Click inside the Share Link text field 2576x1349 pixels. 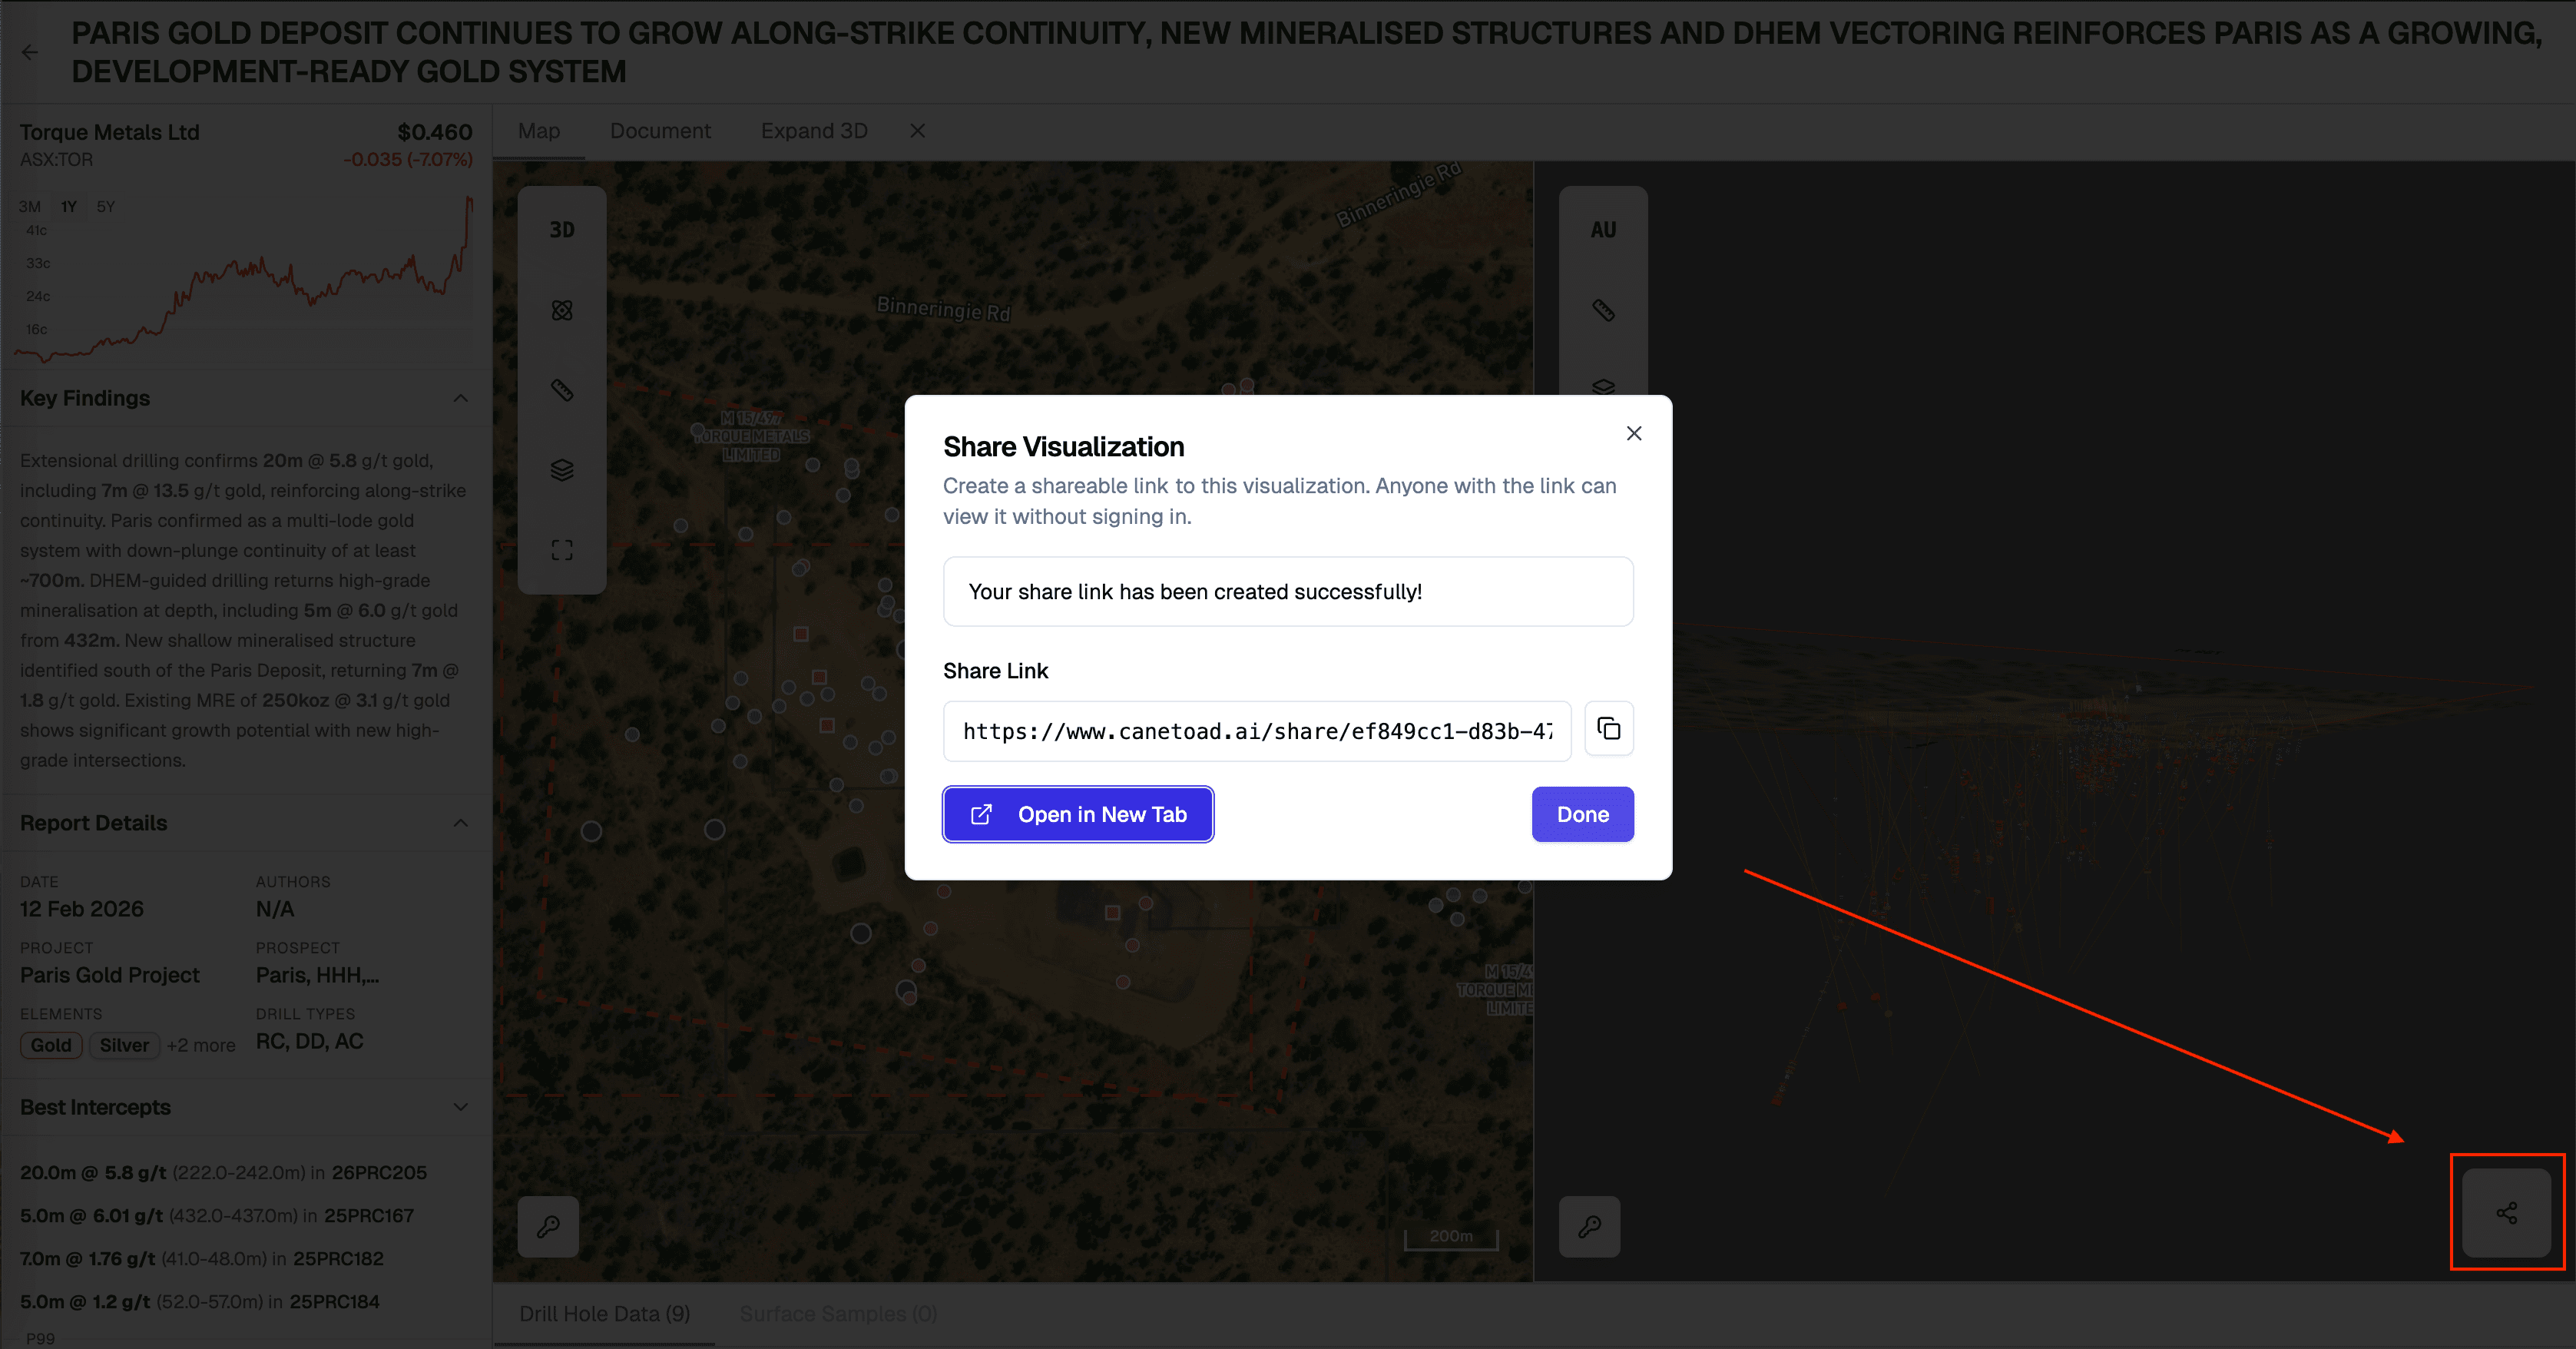click(1256, 731)
